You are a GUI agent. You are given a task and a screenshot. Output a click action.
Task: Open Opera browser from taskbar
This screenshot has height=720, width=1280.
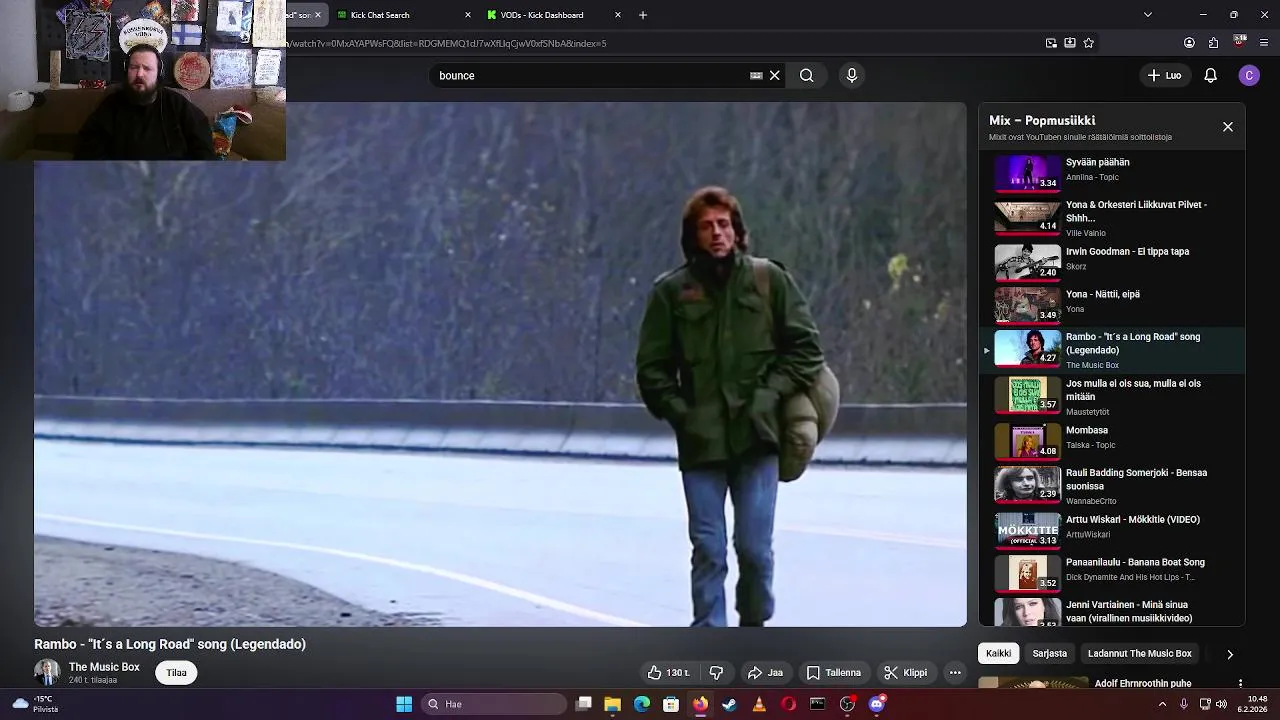click(x=789, y=704)
